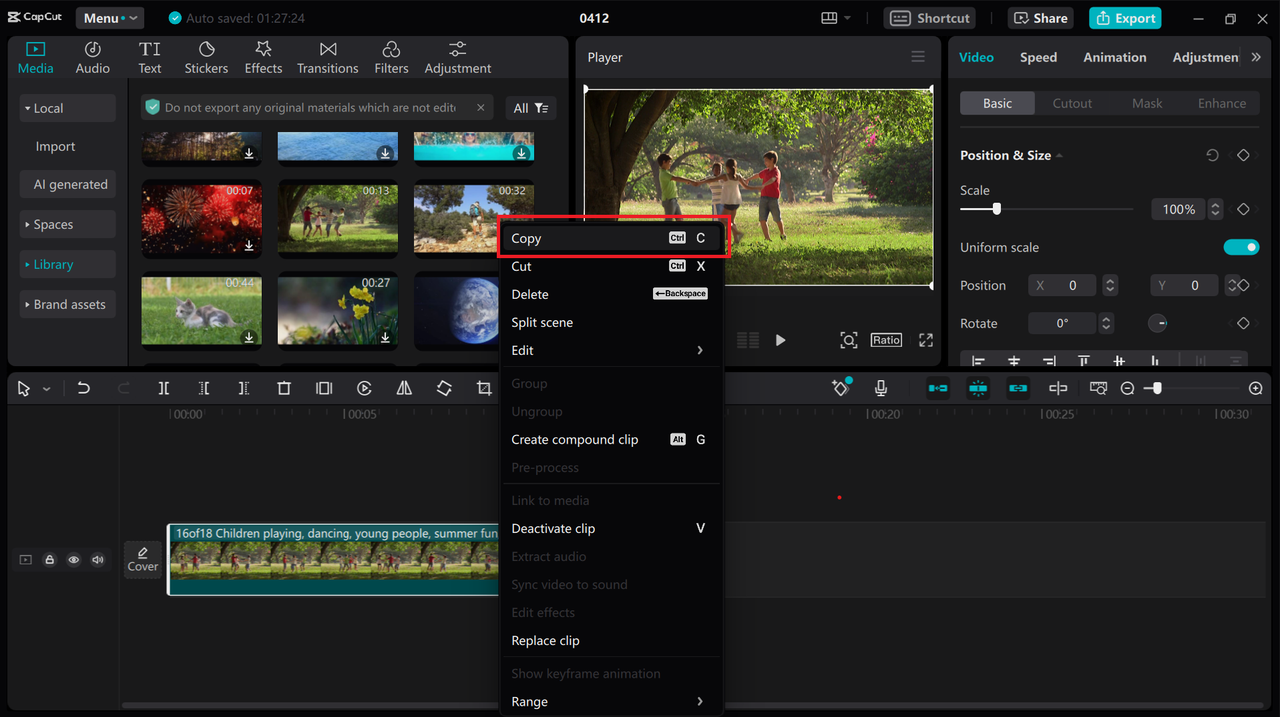
Task: Switch to the Cutout sub-tab
Action: click(1072, 103)
